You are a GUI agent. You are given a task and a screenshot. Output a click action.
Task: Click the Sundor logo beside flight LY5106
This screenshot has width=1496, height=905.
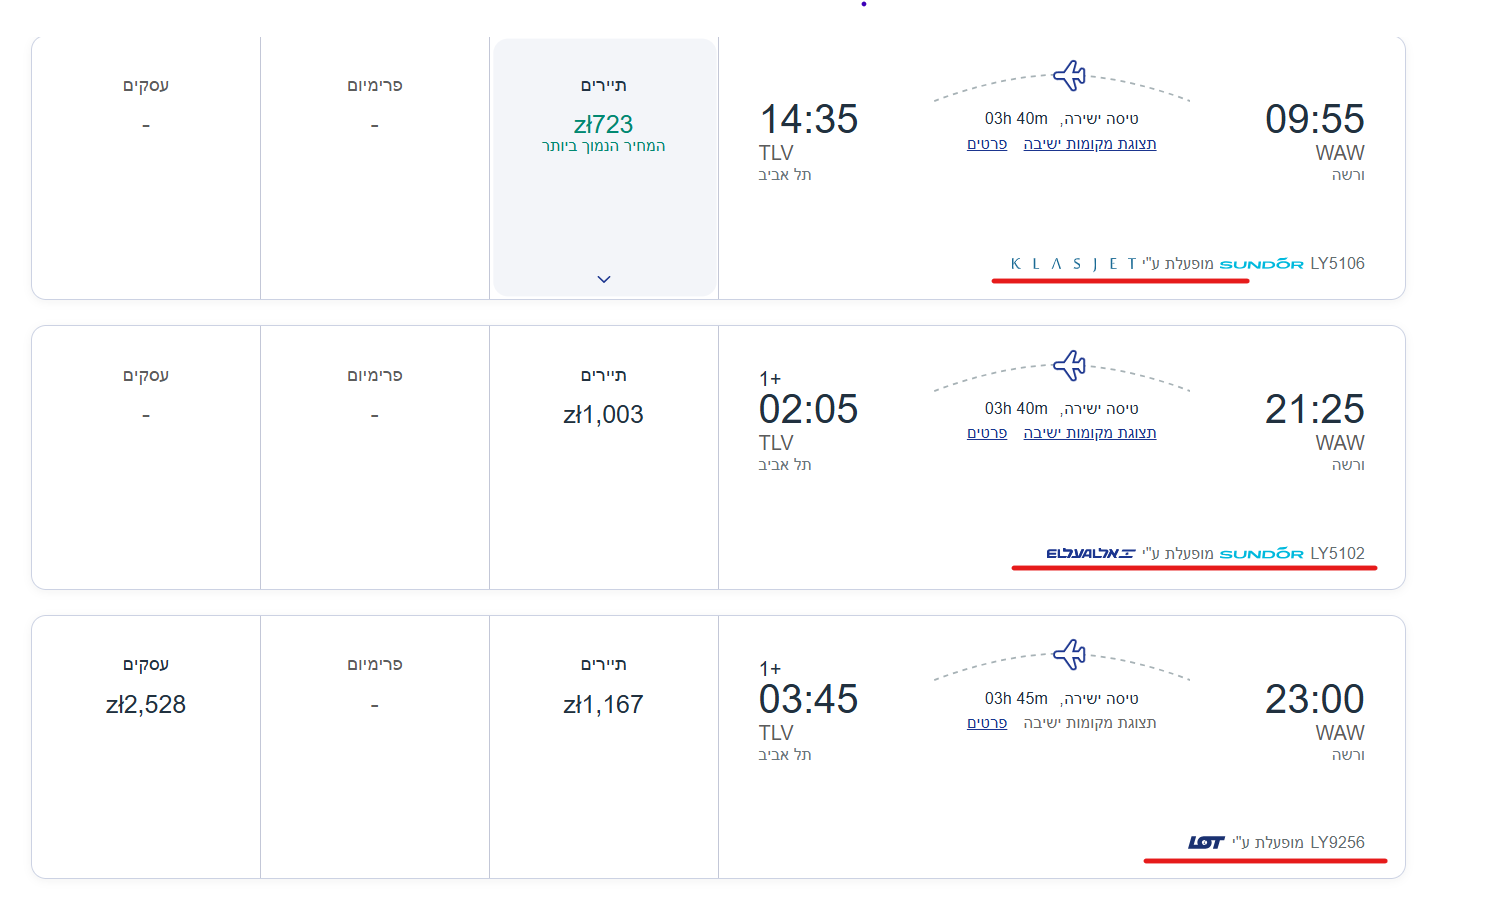coord(1261,264)
